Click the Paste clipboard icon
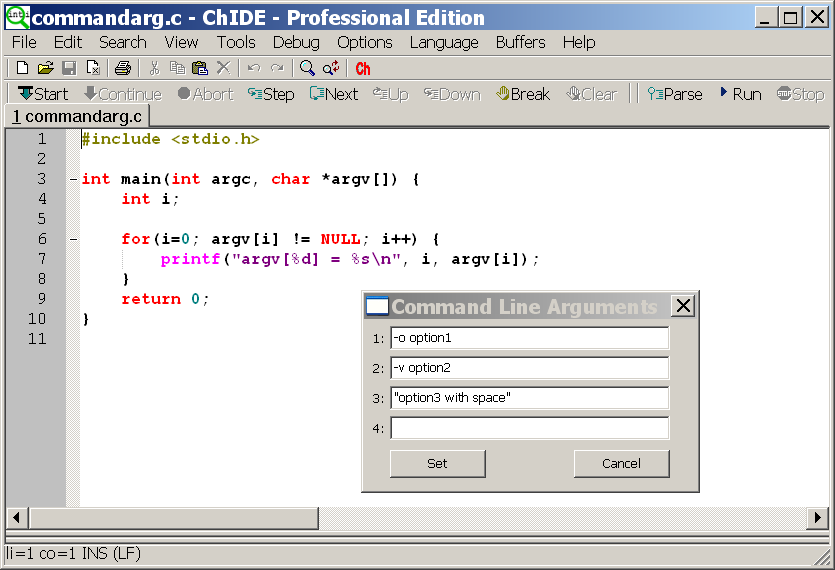This screenshot has height=570, width=835. (x=200, y=68)
